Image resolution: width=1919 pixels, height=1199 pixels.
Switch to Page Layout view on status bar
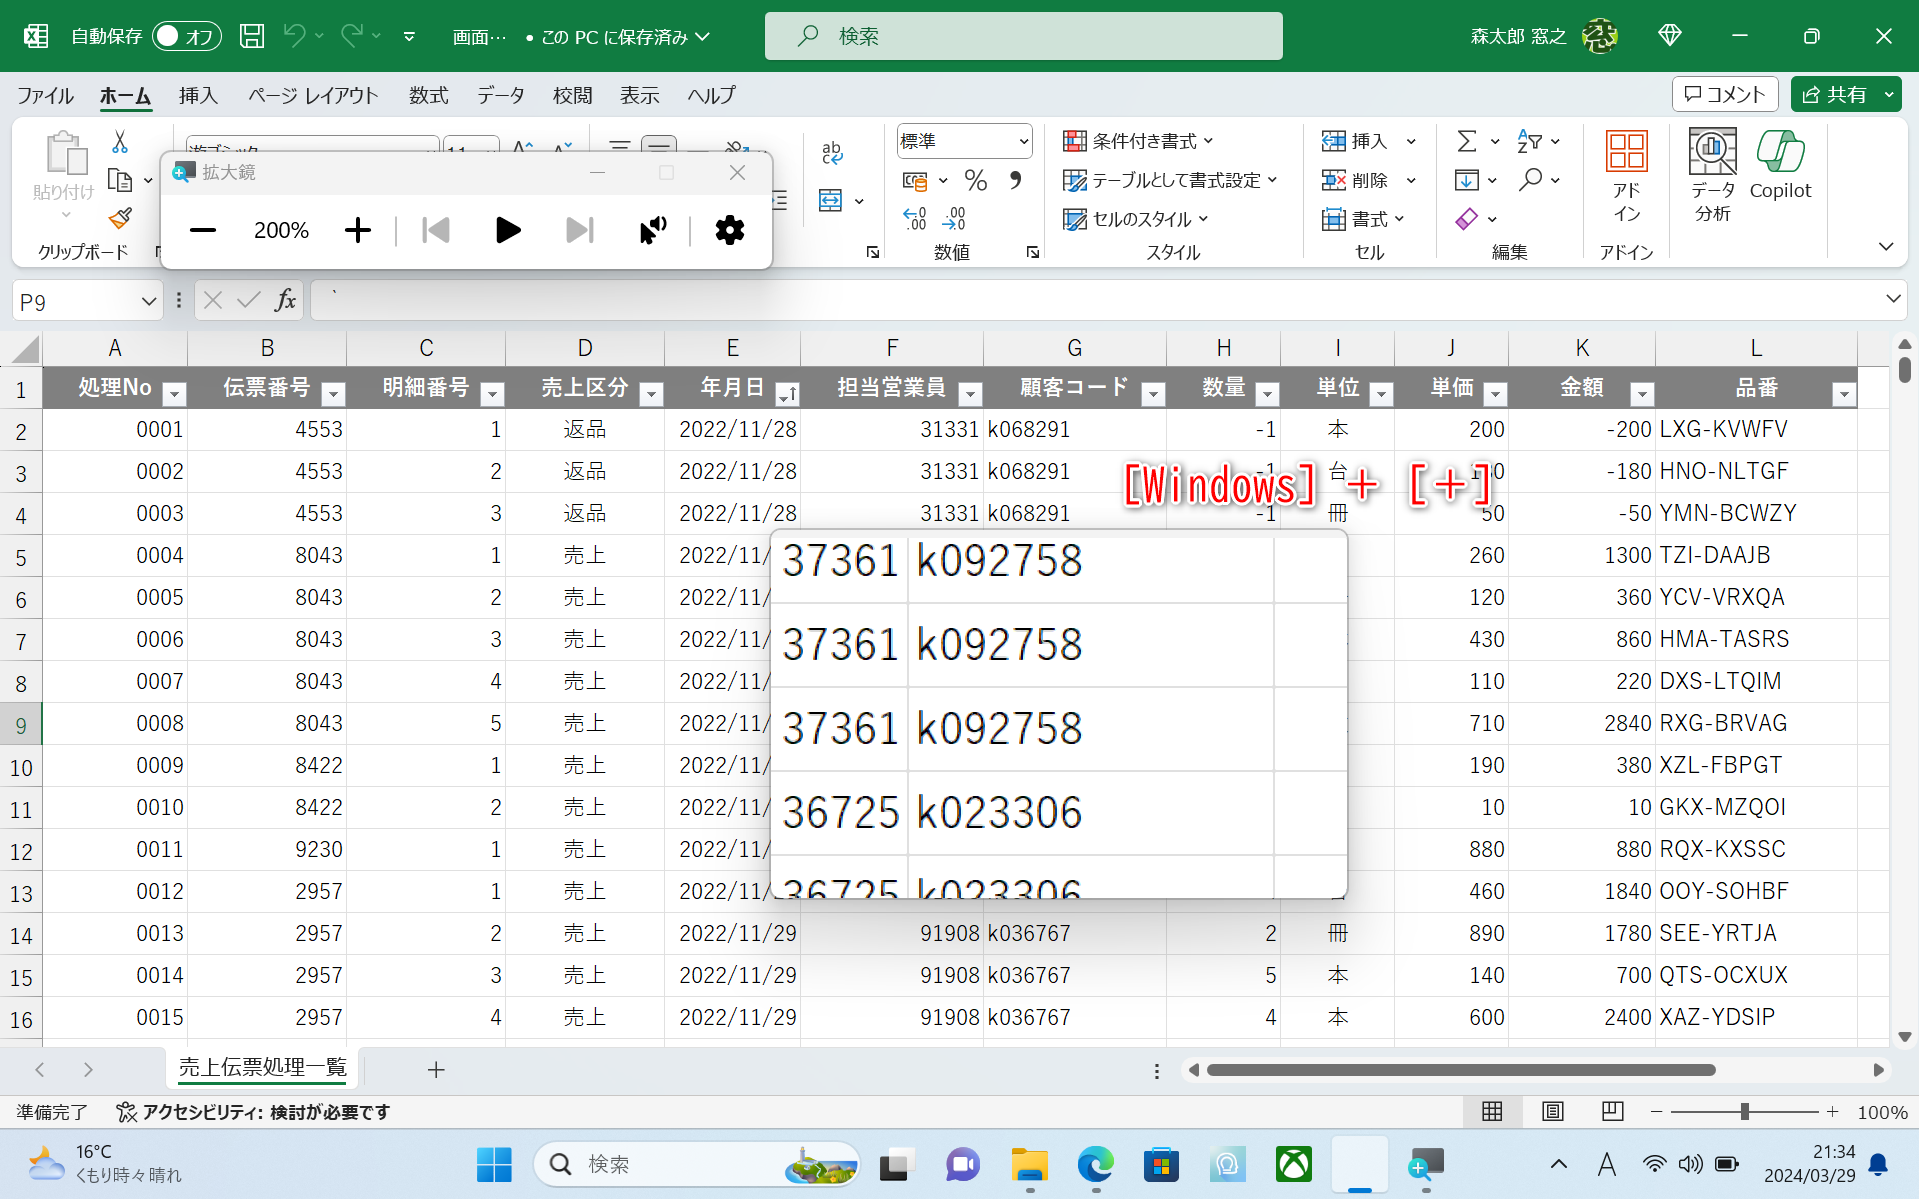pyautogui.click(x=1551, y=1112)
